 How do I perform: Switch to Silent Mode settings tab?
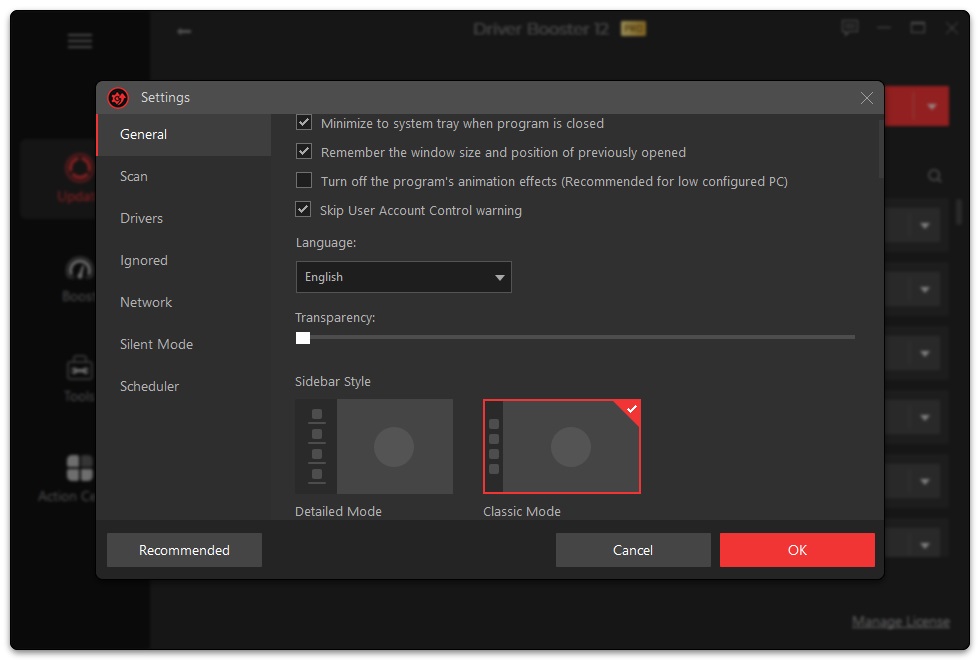point(184,344)
